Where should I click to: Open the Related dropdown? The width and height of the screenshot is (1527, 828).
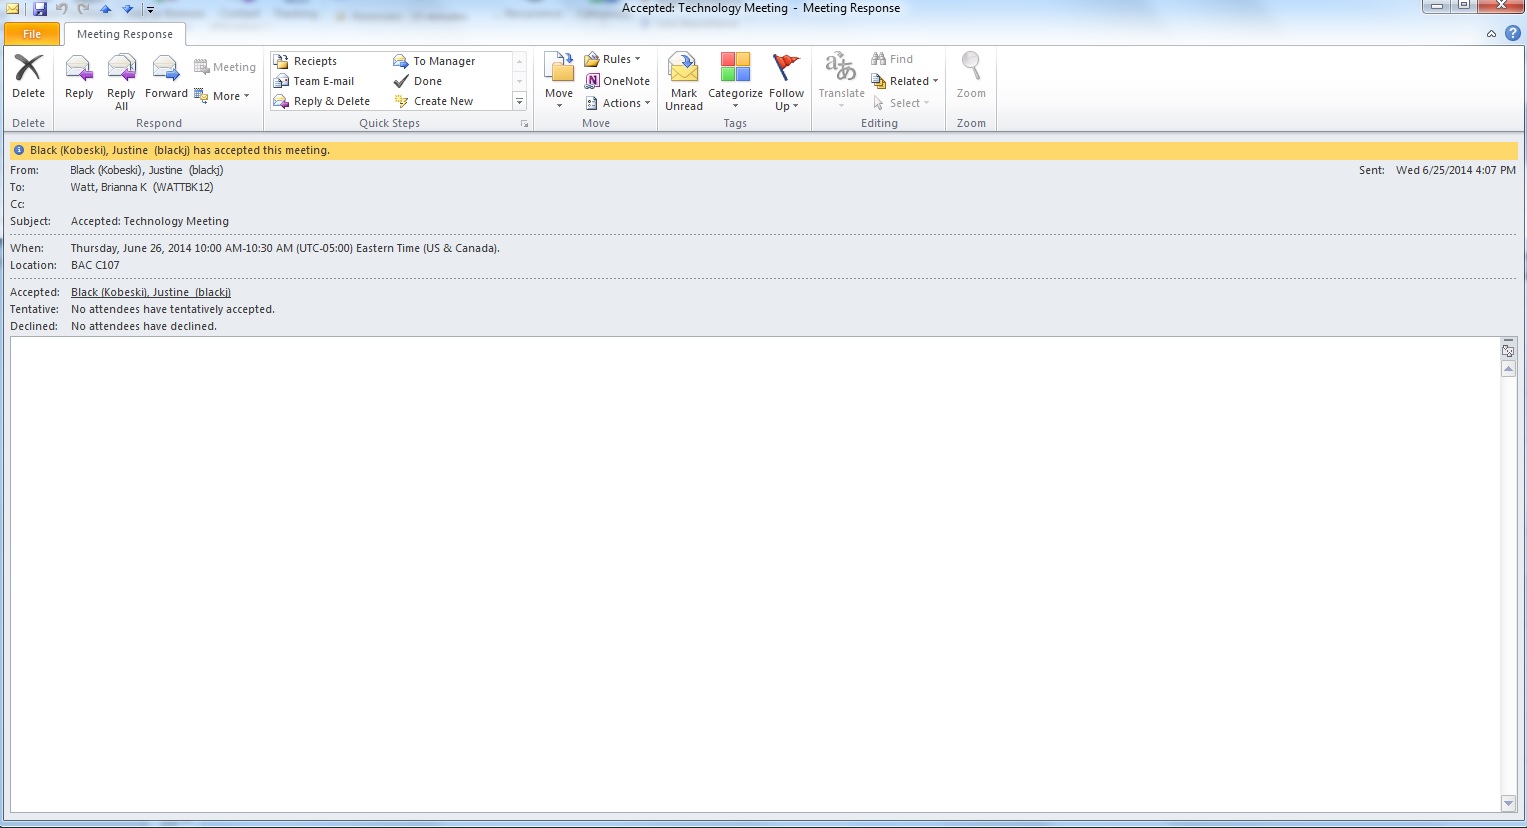tap(905, 81)
